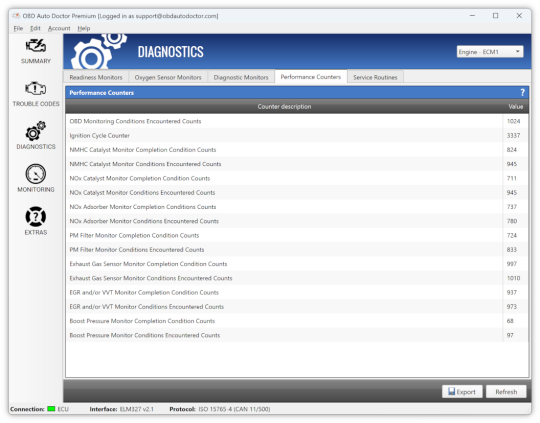Screen dimensions: 540x423
Task: Expand the Engine - ECM1 dropdown
Action: [490, 52]
